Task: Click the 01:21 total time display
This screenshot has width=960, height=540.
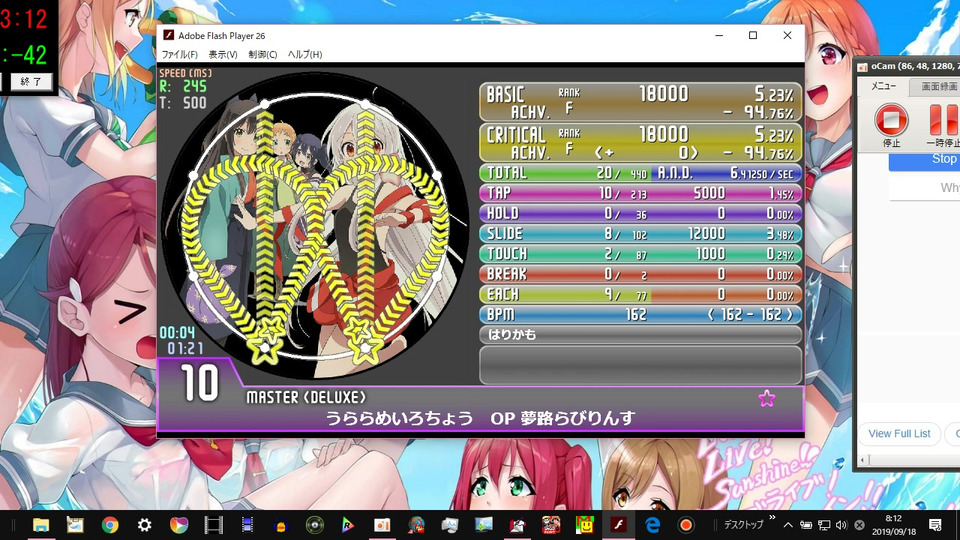Action: [185, 349]
